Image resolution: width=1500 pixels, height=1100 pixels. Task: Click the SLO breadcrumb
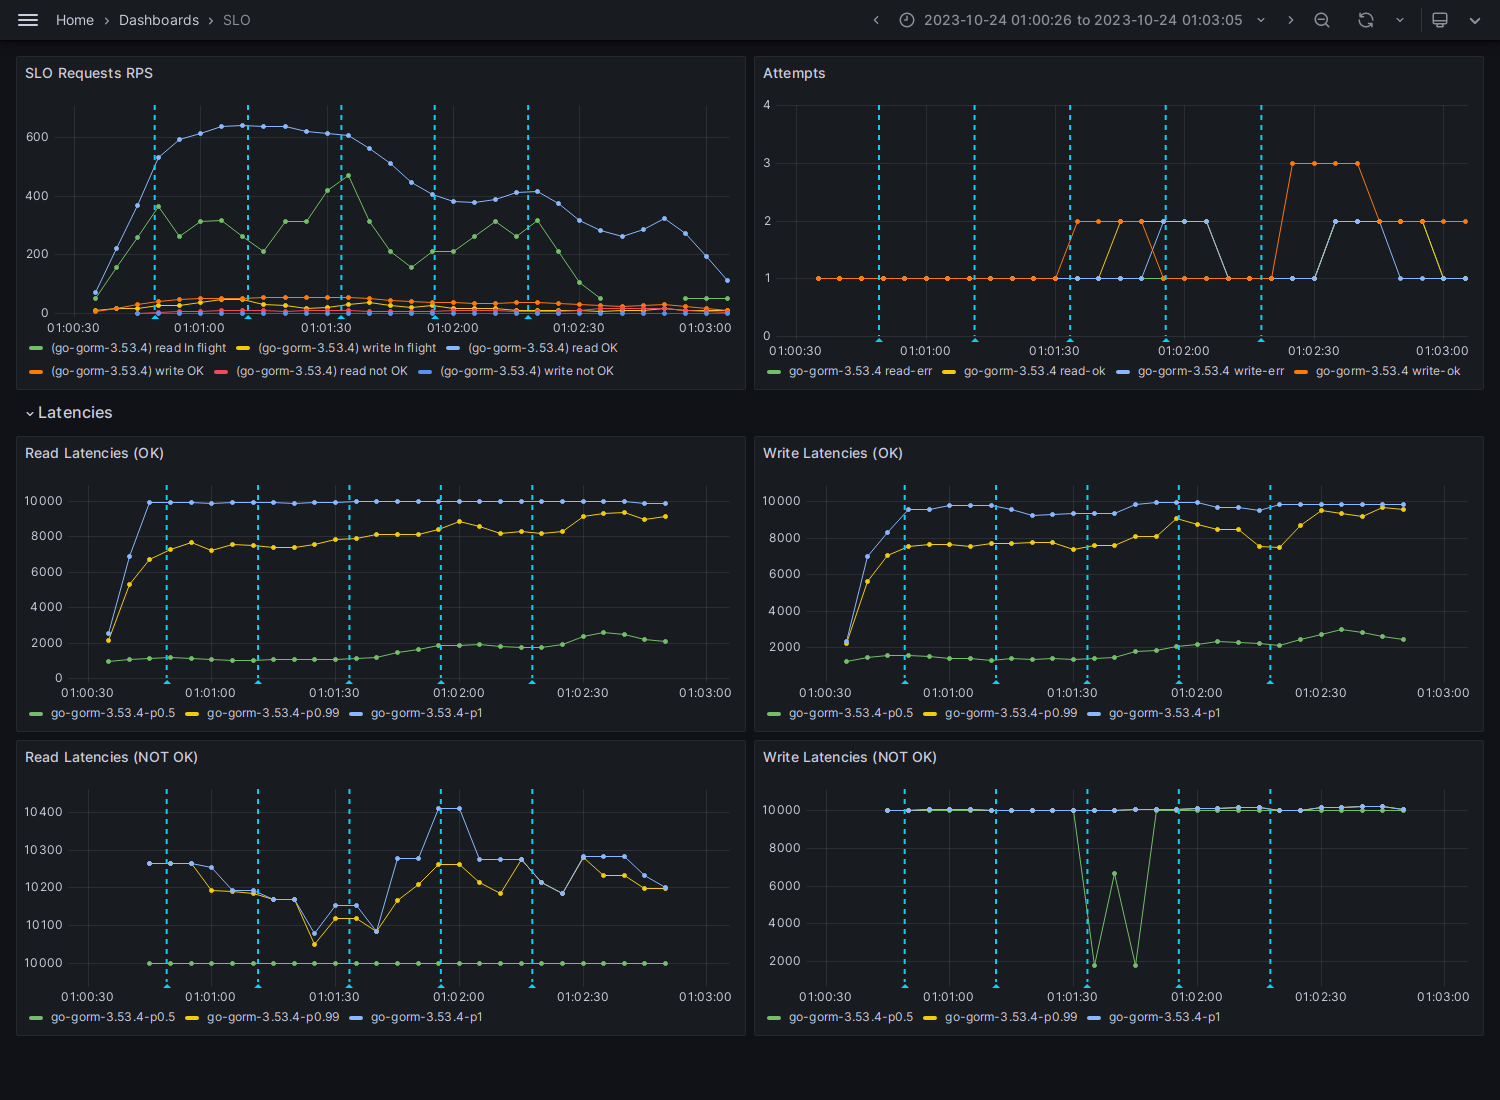237,20
